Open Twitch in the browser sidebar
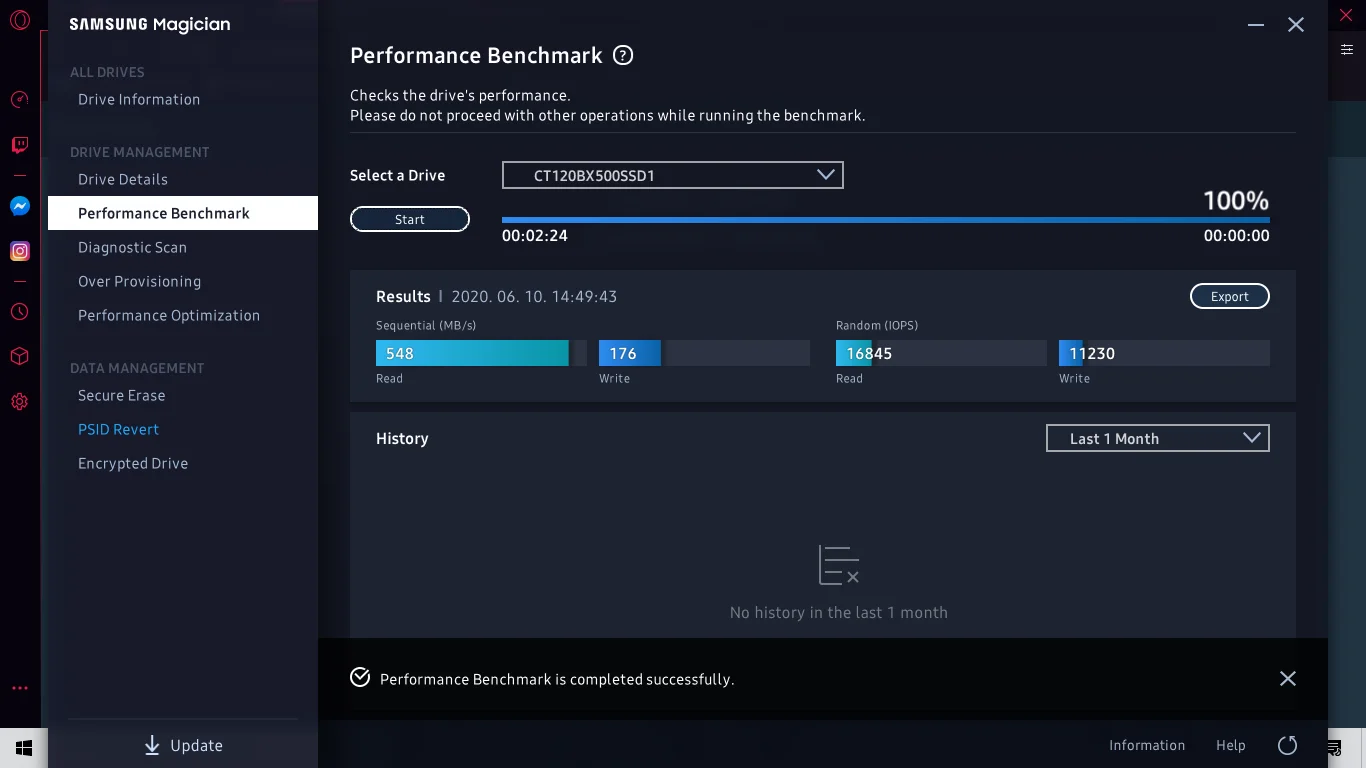This screenshot has height=768, width=1366. coord(20,146)
